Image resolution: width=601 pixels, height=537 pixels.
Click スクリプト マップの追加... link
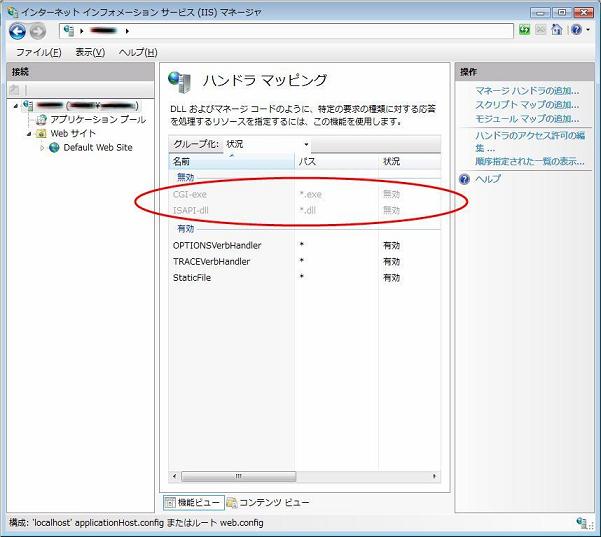coord(527,105)
